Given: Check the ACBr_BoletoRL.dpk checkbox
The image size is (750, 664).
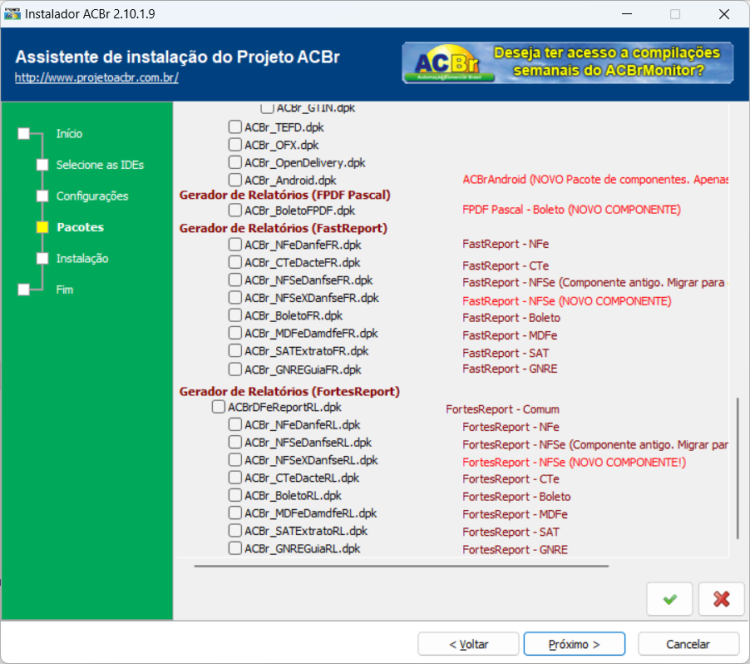Looking at the screenshot, I should [x=235, y=495].
